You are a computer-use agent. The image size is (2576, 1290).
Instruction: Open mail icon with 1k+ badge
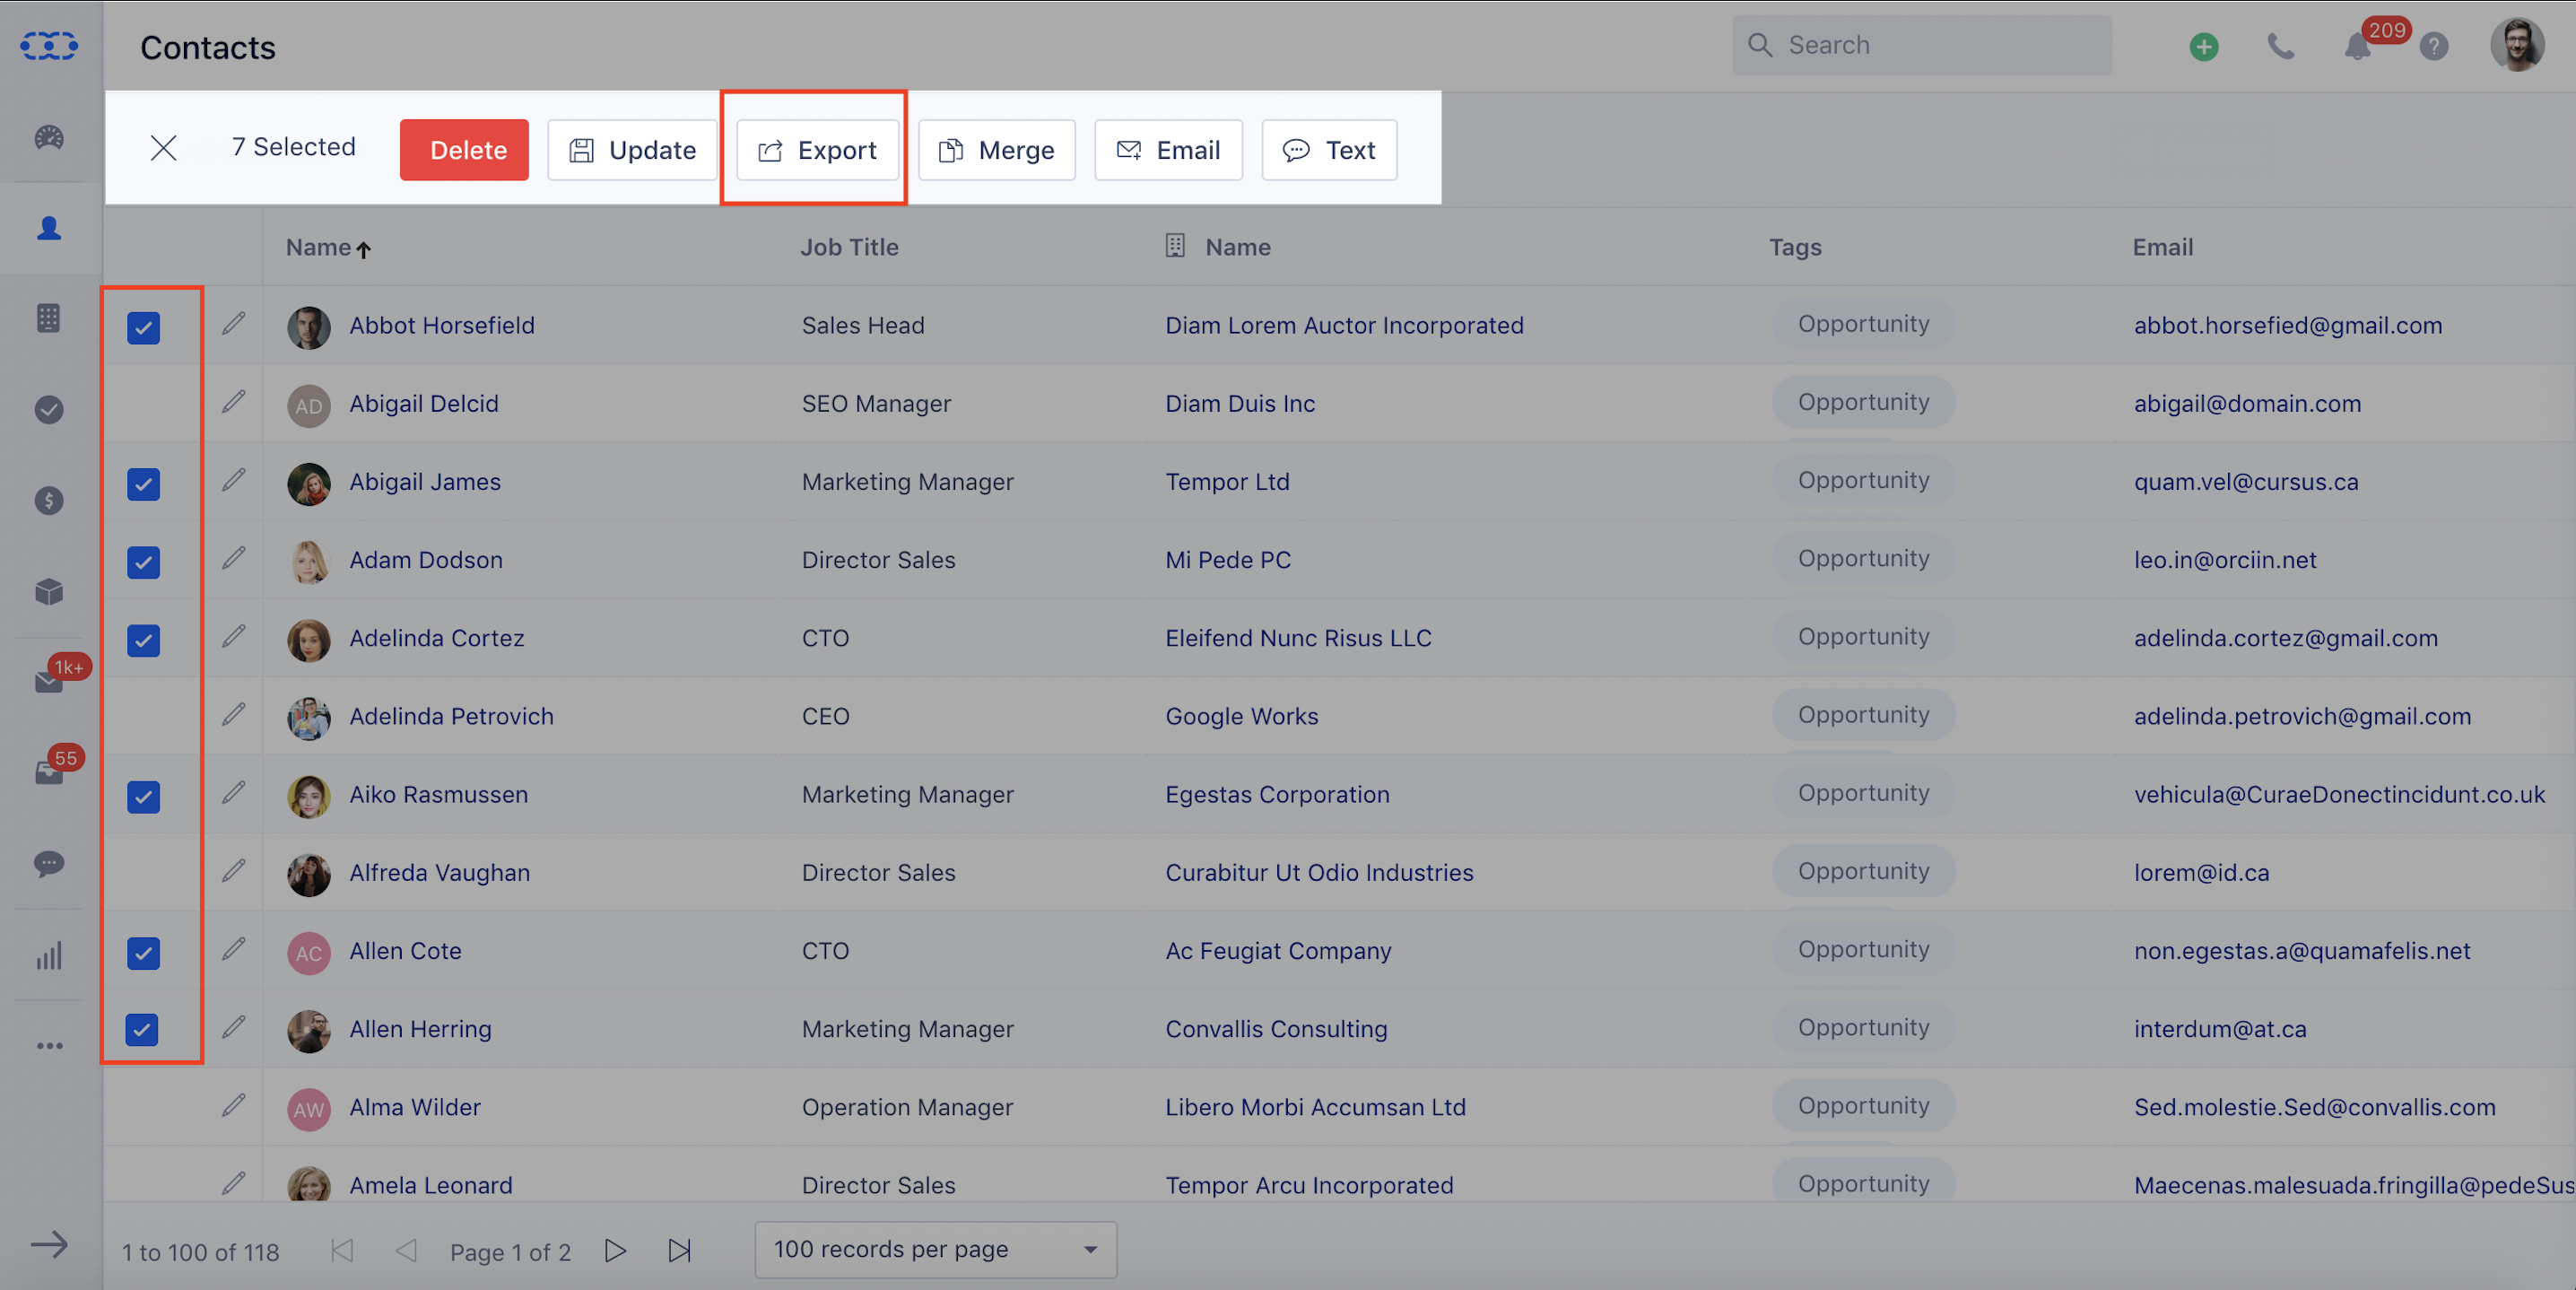[49, 682]
